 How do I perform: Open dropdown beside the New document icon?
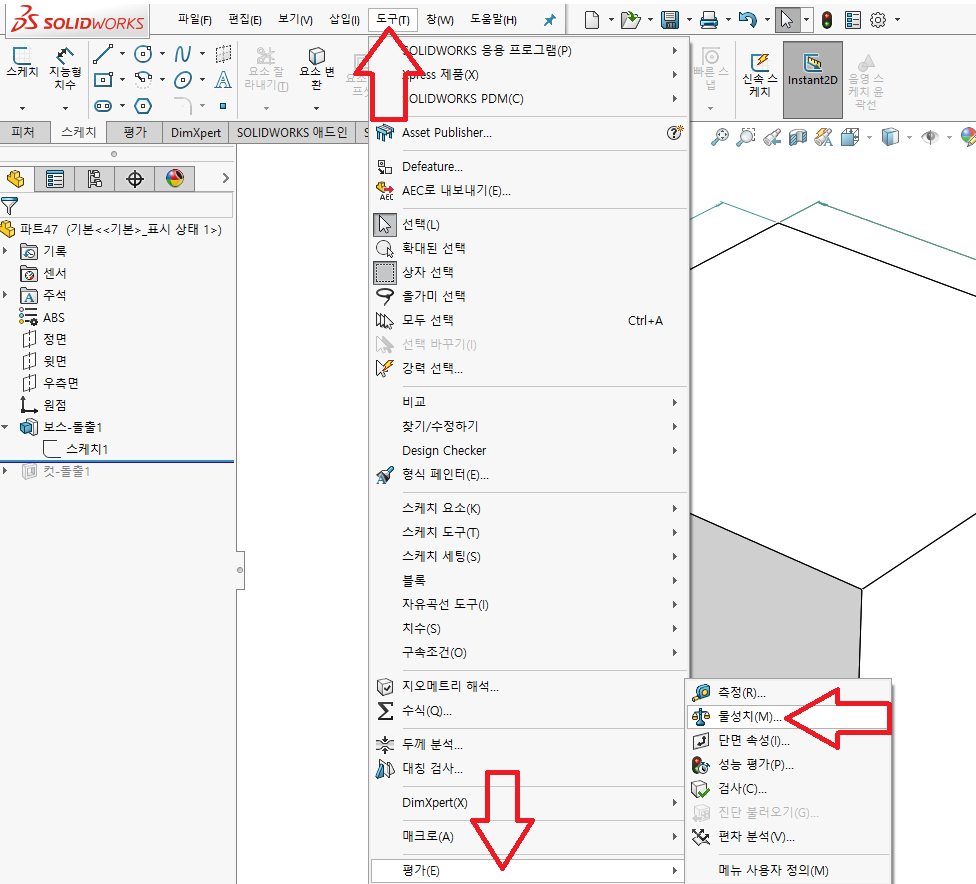(x=611, y=20)
